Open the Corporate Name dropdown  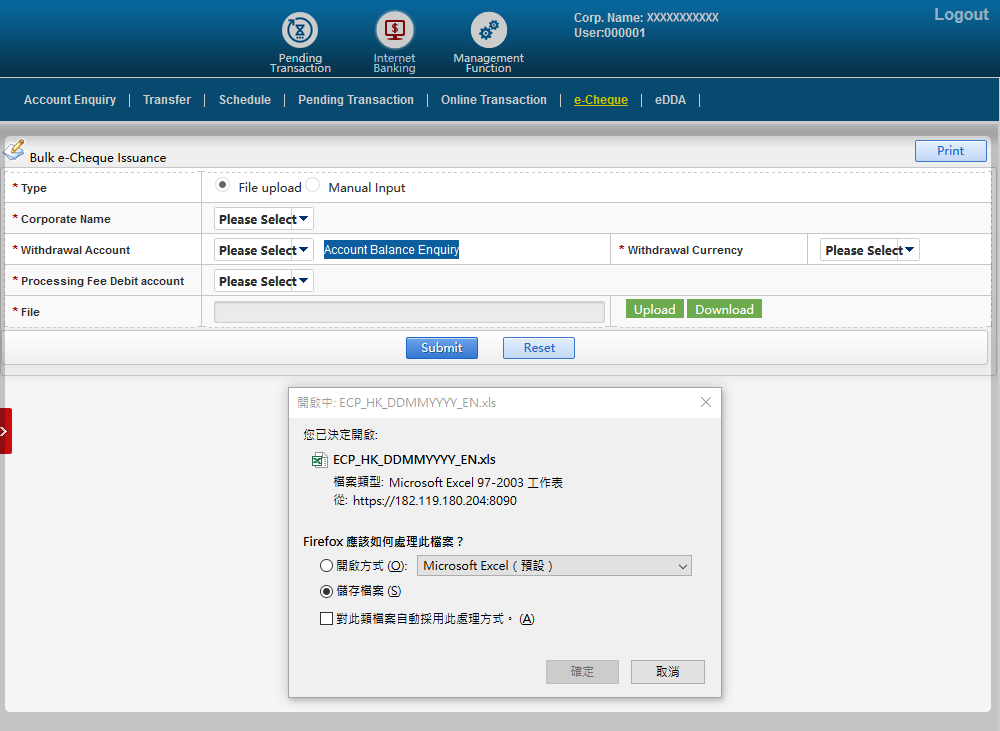click(264, 219)
